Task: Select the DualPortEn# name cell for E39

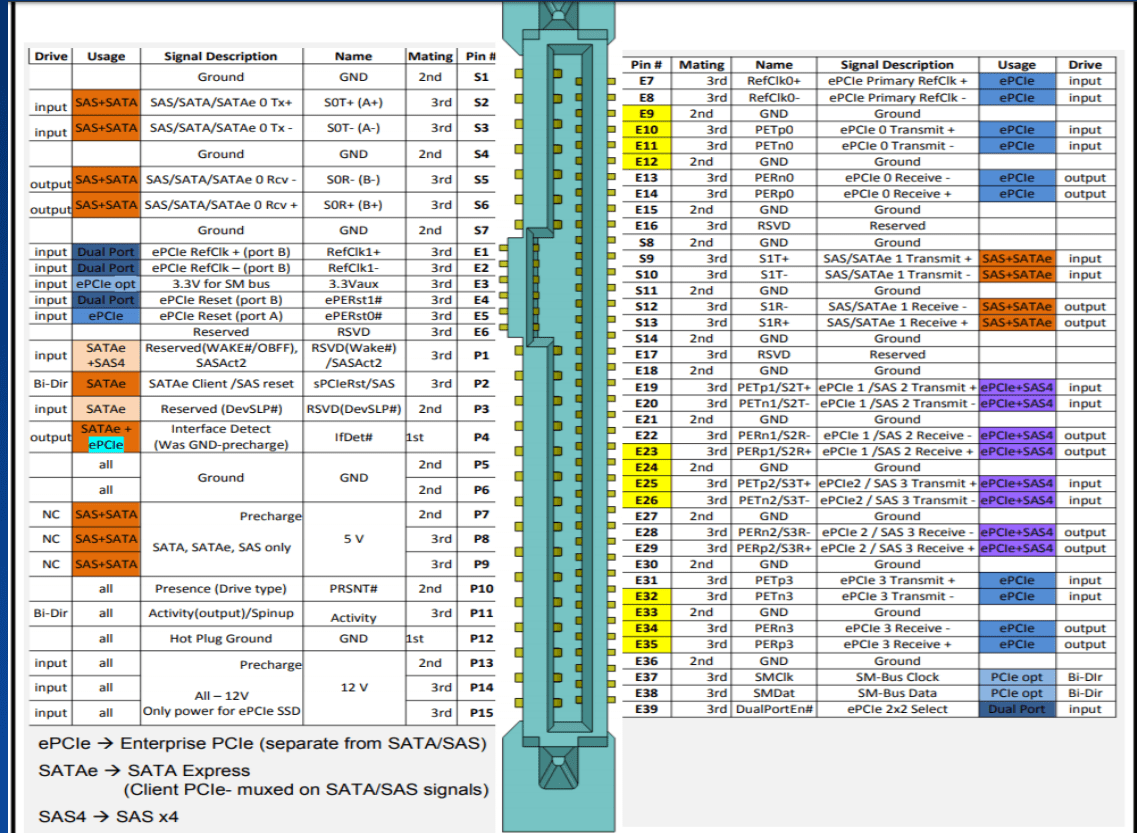Action: pyautogui.click(x=774, y=709)
